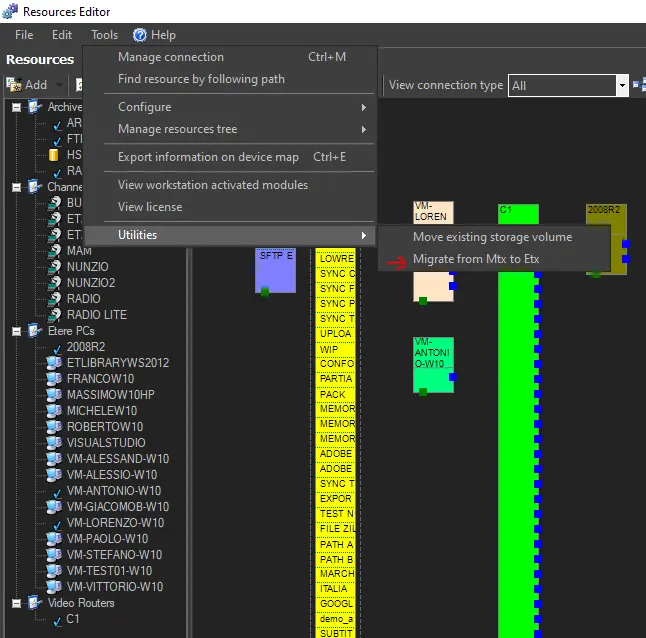Image resolution: width=646 pixels, height=638 pixels.
Task: Click the Help question mark icon
Action: tap(140, 35)
